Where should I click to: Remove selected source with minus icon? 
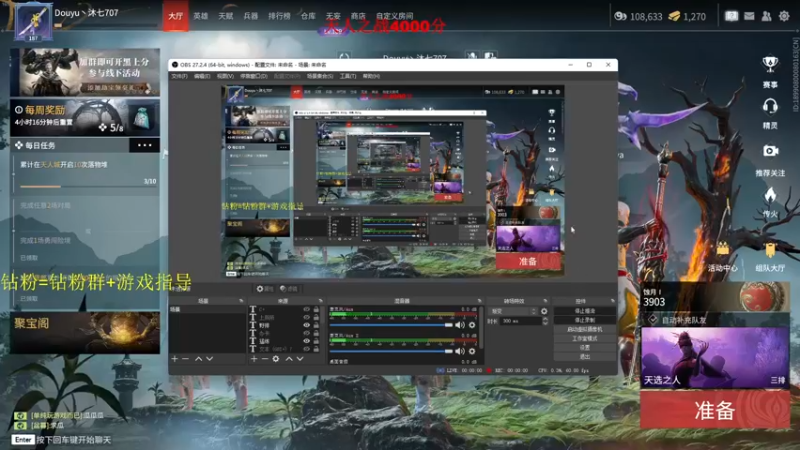265,359
